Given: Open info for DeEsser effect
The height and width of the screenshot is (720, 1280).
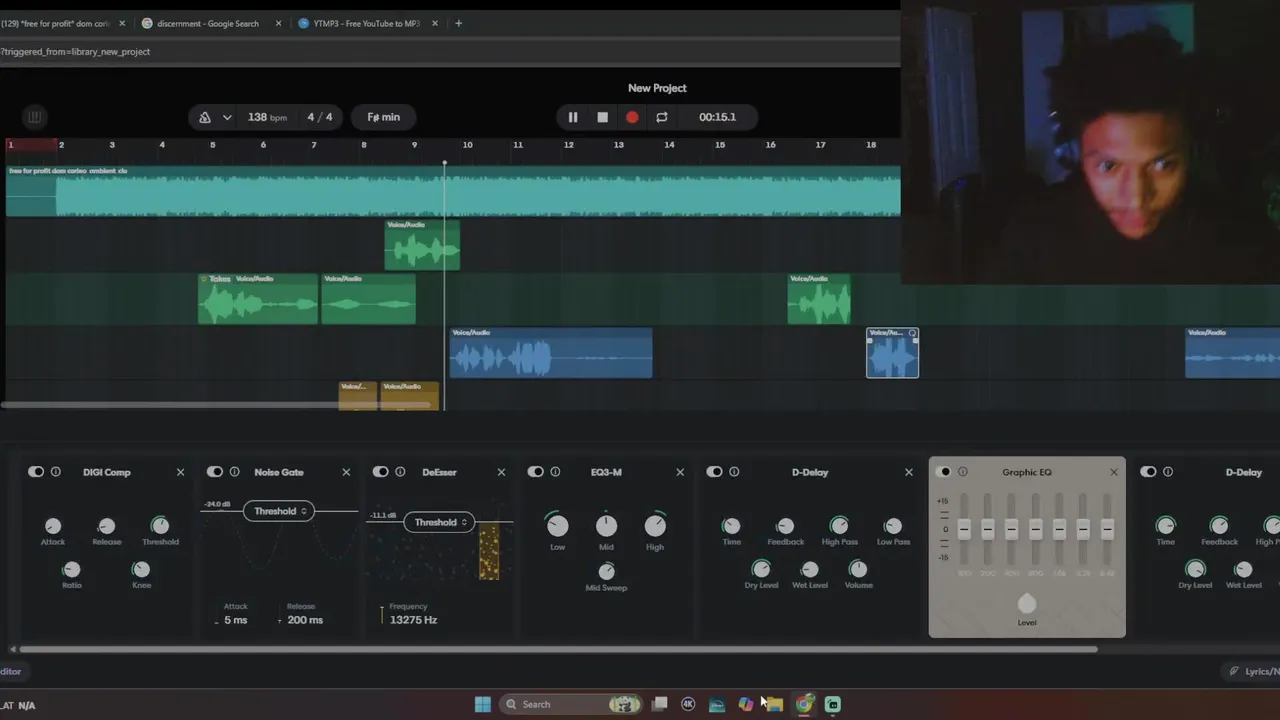Looking at the screenshot, I should [x=400, y=472].
